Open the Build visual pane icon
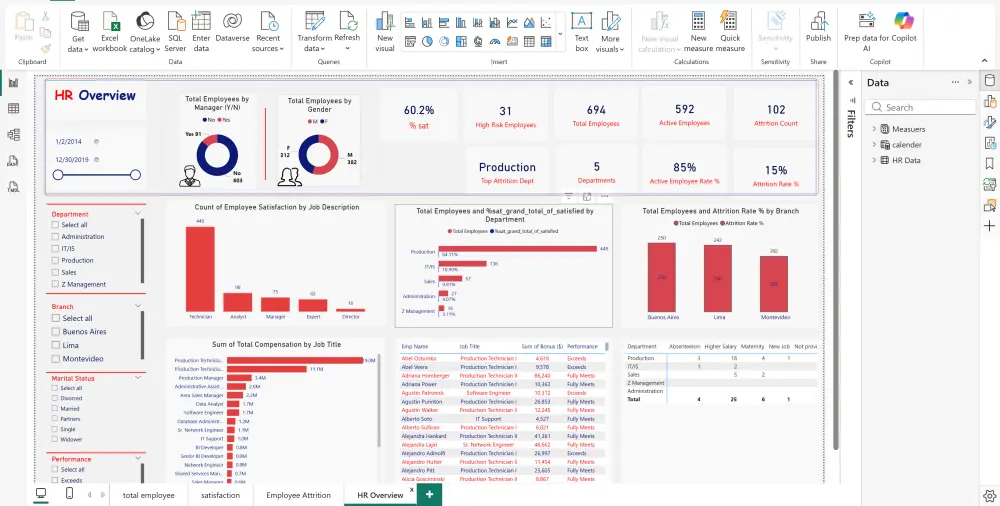The image size is (1000, 506). (989, 101)
